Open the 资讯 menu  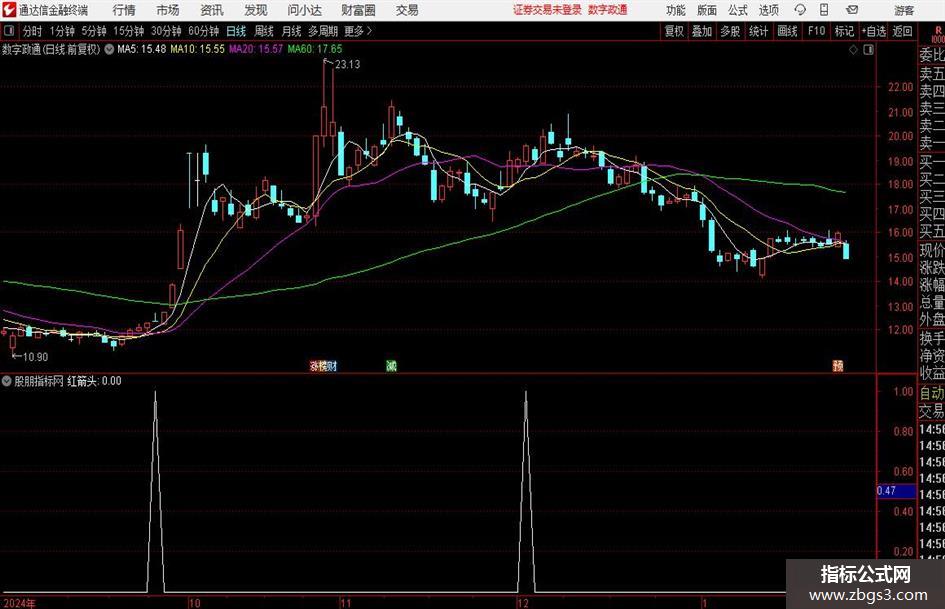click(x=212, y=10)
